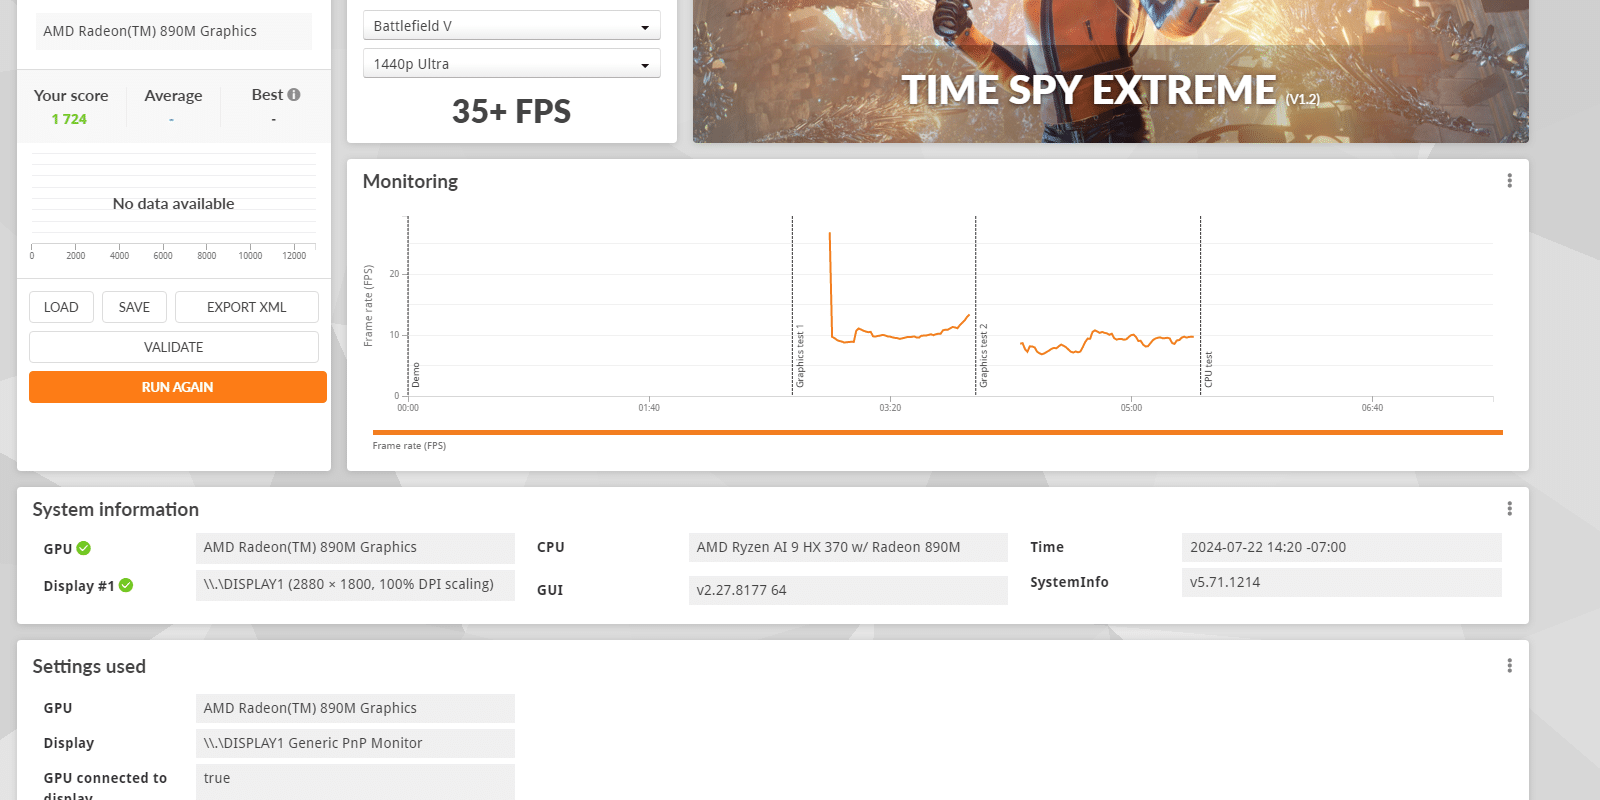Viewport: 1600px width, 800px height.
Task: Click the SAVE button
Action: 134,307
